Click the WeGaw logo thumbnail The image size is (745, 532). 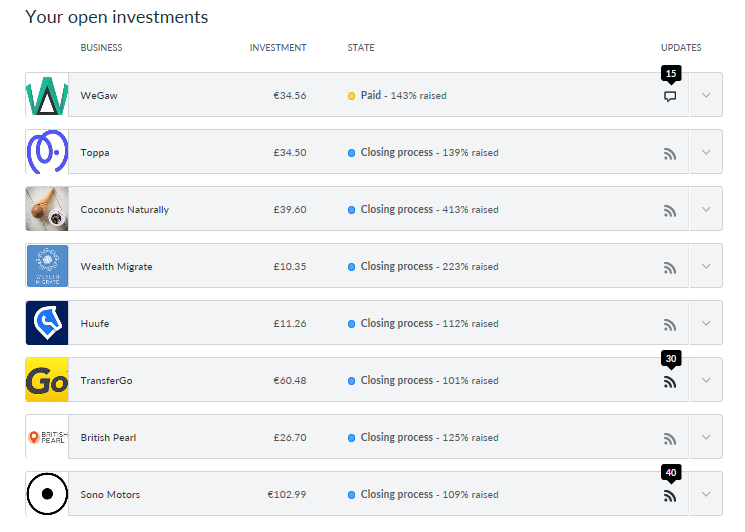click(47, 95)
